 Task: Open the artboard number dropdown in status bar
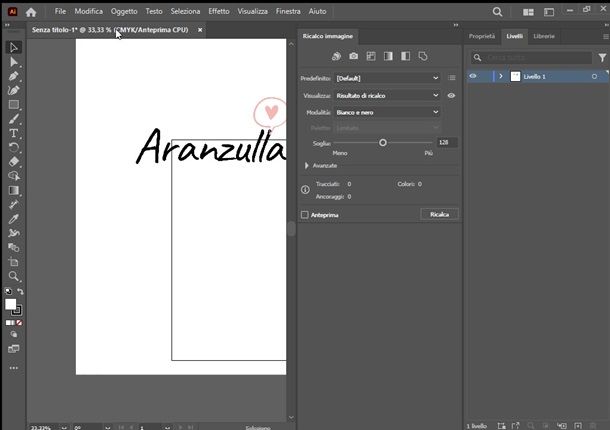point(167,427)
